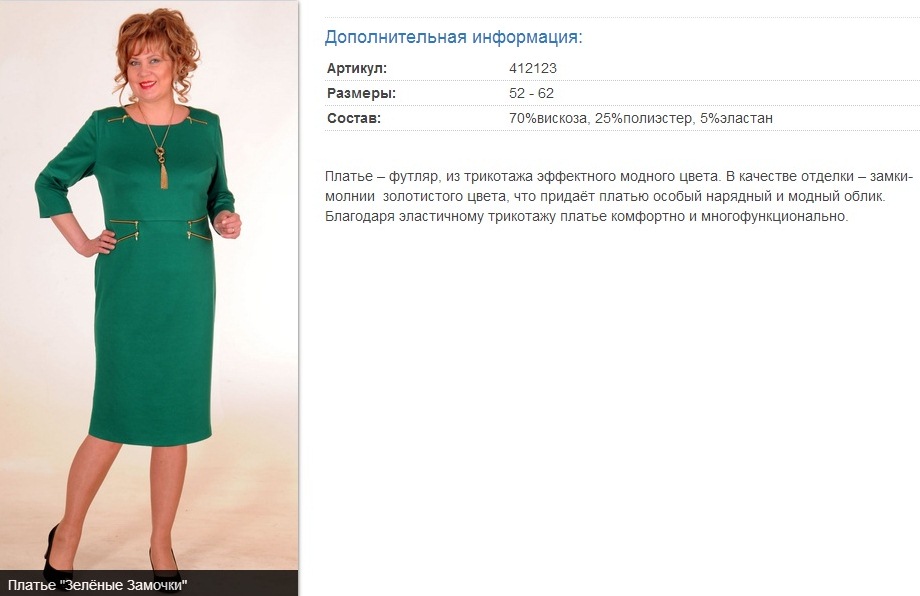Click the 25%полиэстер text
The image size is (920, 596).
(x=644, y=118)
